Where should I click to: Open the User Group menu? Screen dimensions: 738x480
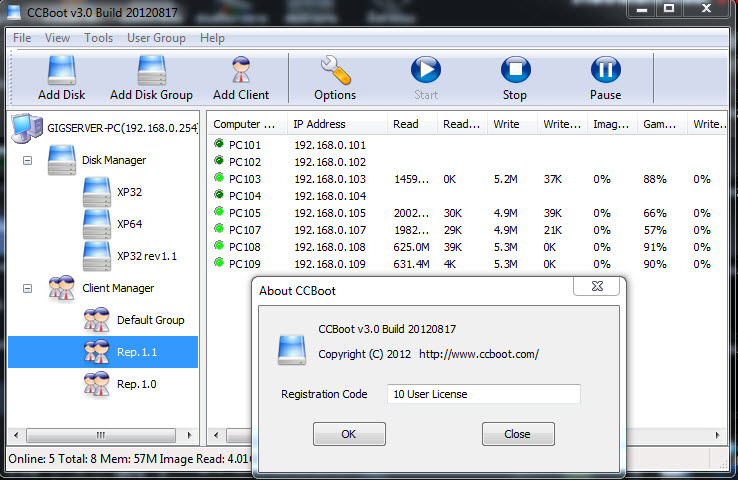156,38
